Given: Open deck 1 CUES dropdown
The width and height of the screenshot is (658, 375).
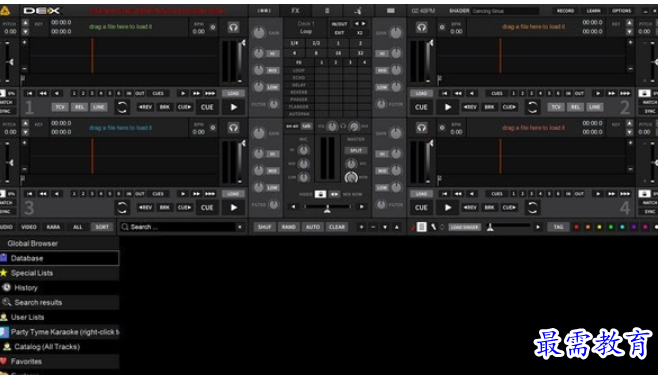Looking at the screenshot, I should point(158,93).
